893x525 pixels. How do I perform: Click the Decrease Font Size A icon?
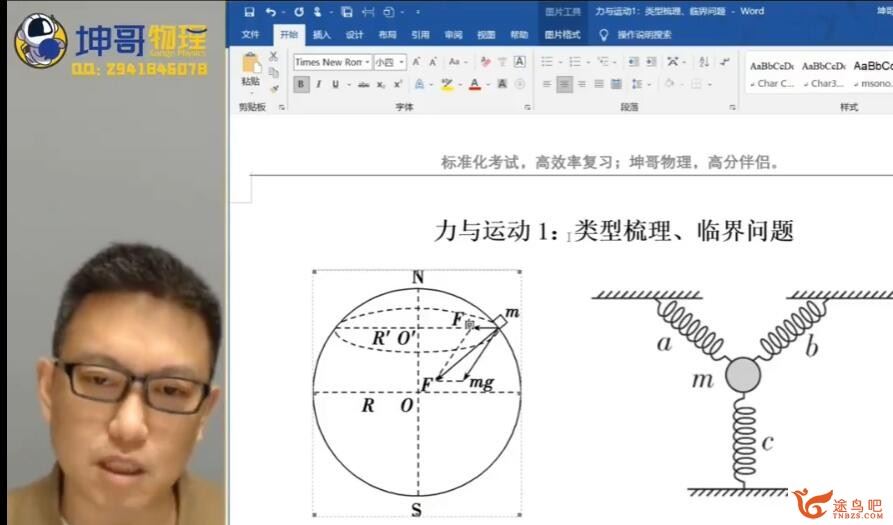click(433, 61)
